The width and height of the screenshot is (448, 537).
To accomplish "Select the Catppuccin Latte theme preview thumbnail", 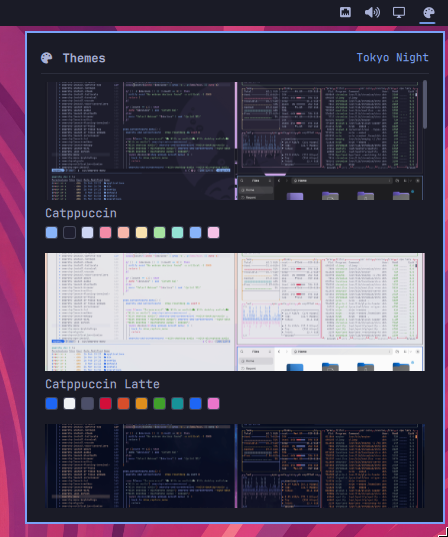I will (235, 312).
